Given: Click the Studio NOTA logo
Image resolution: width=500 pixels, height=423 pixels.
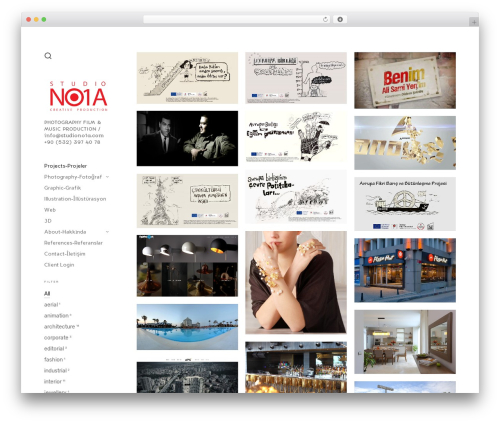Looking at the screenshot, I should (78, 96).
